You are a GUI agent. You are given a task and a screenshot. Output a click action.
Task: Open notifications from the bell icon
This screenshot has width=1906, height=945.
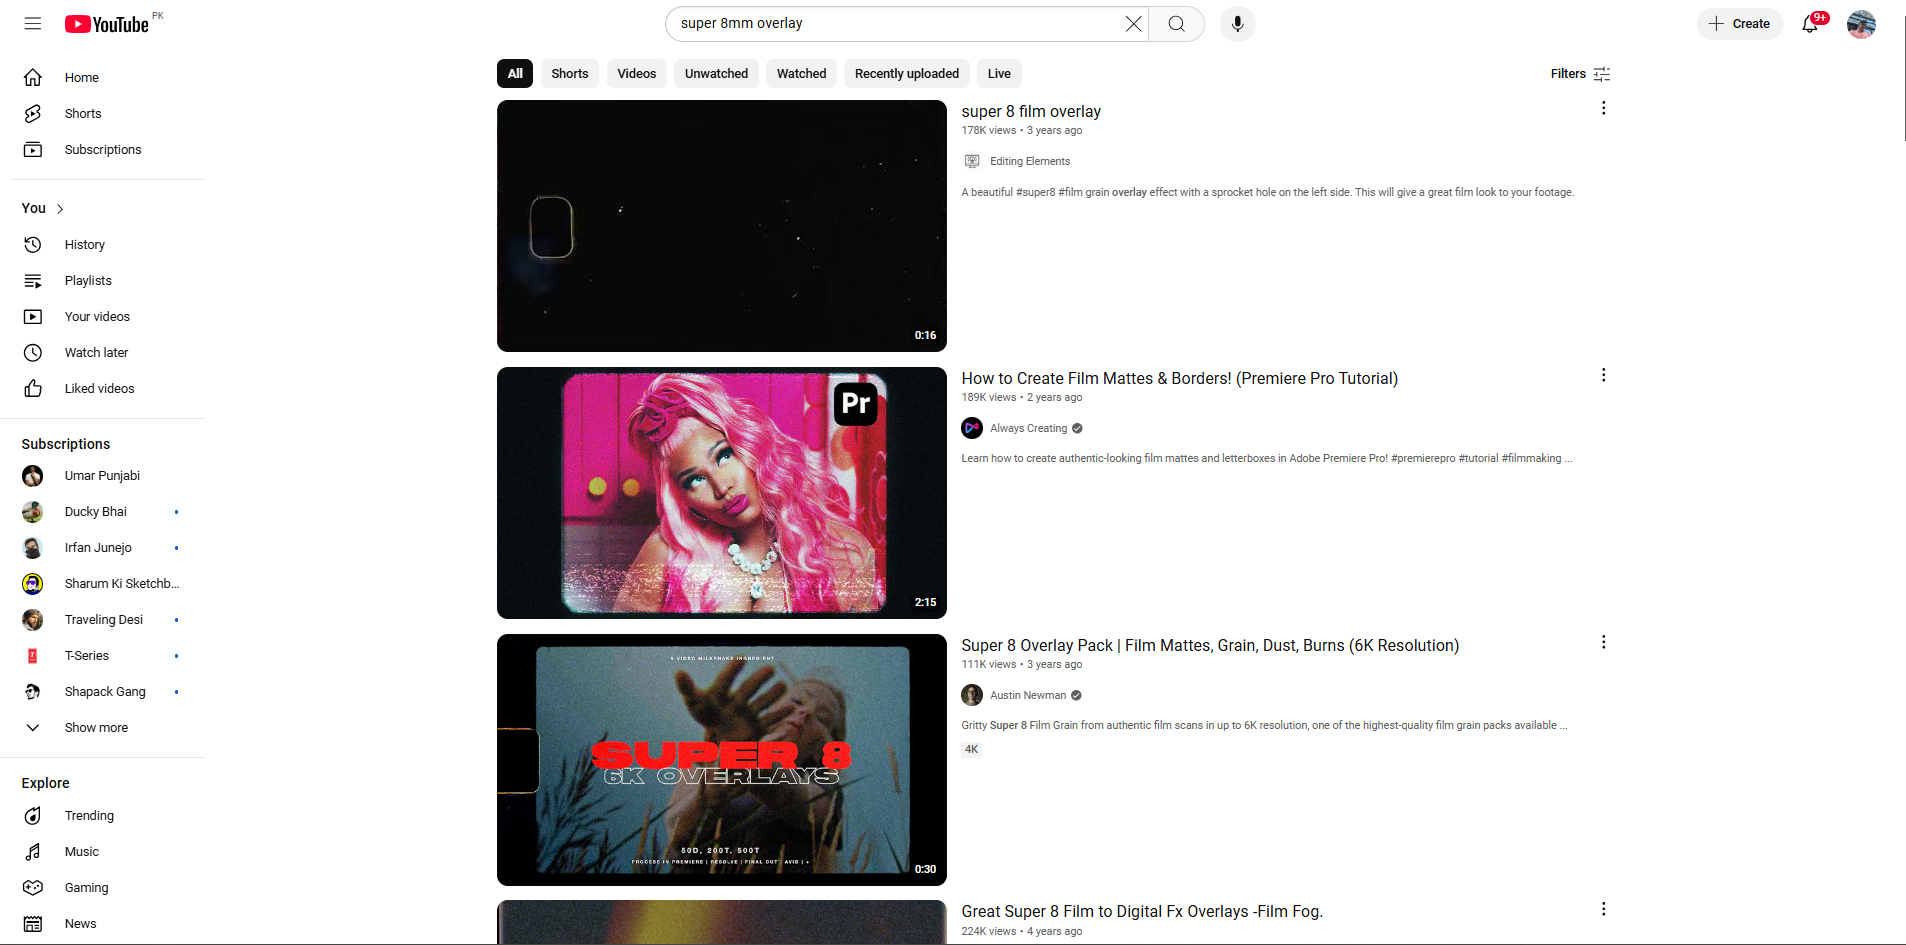pyautogui.click(x=1810, y=23)
